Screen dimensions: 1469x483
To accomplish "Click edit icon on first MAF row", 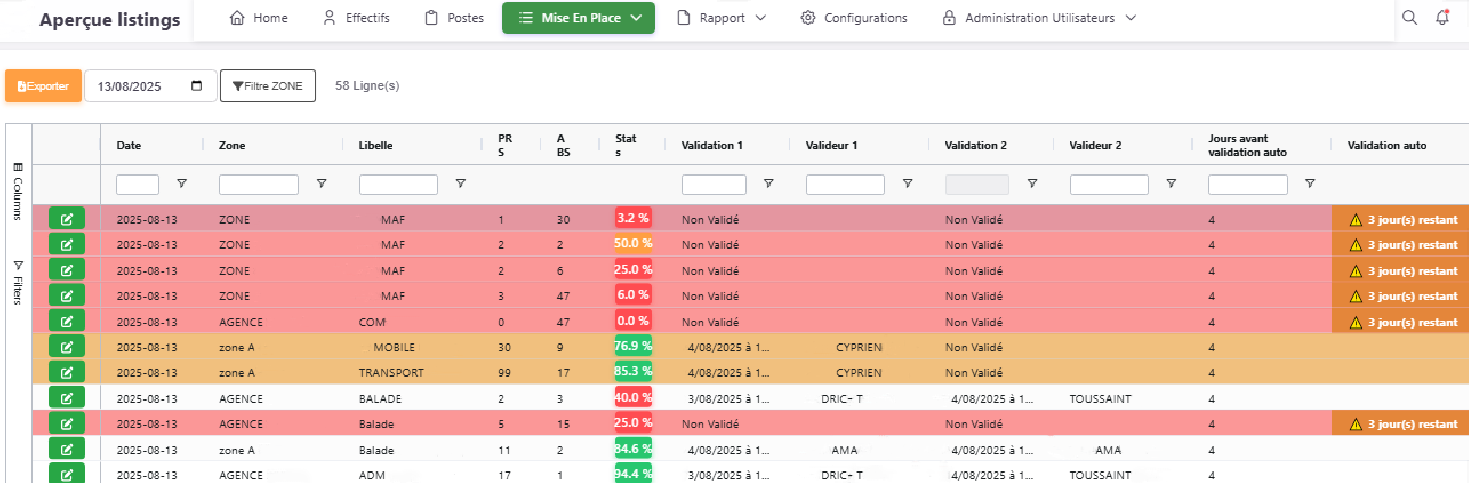I will 67,219.
